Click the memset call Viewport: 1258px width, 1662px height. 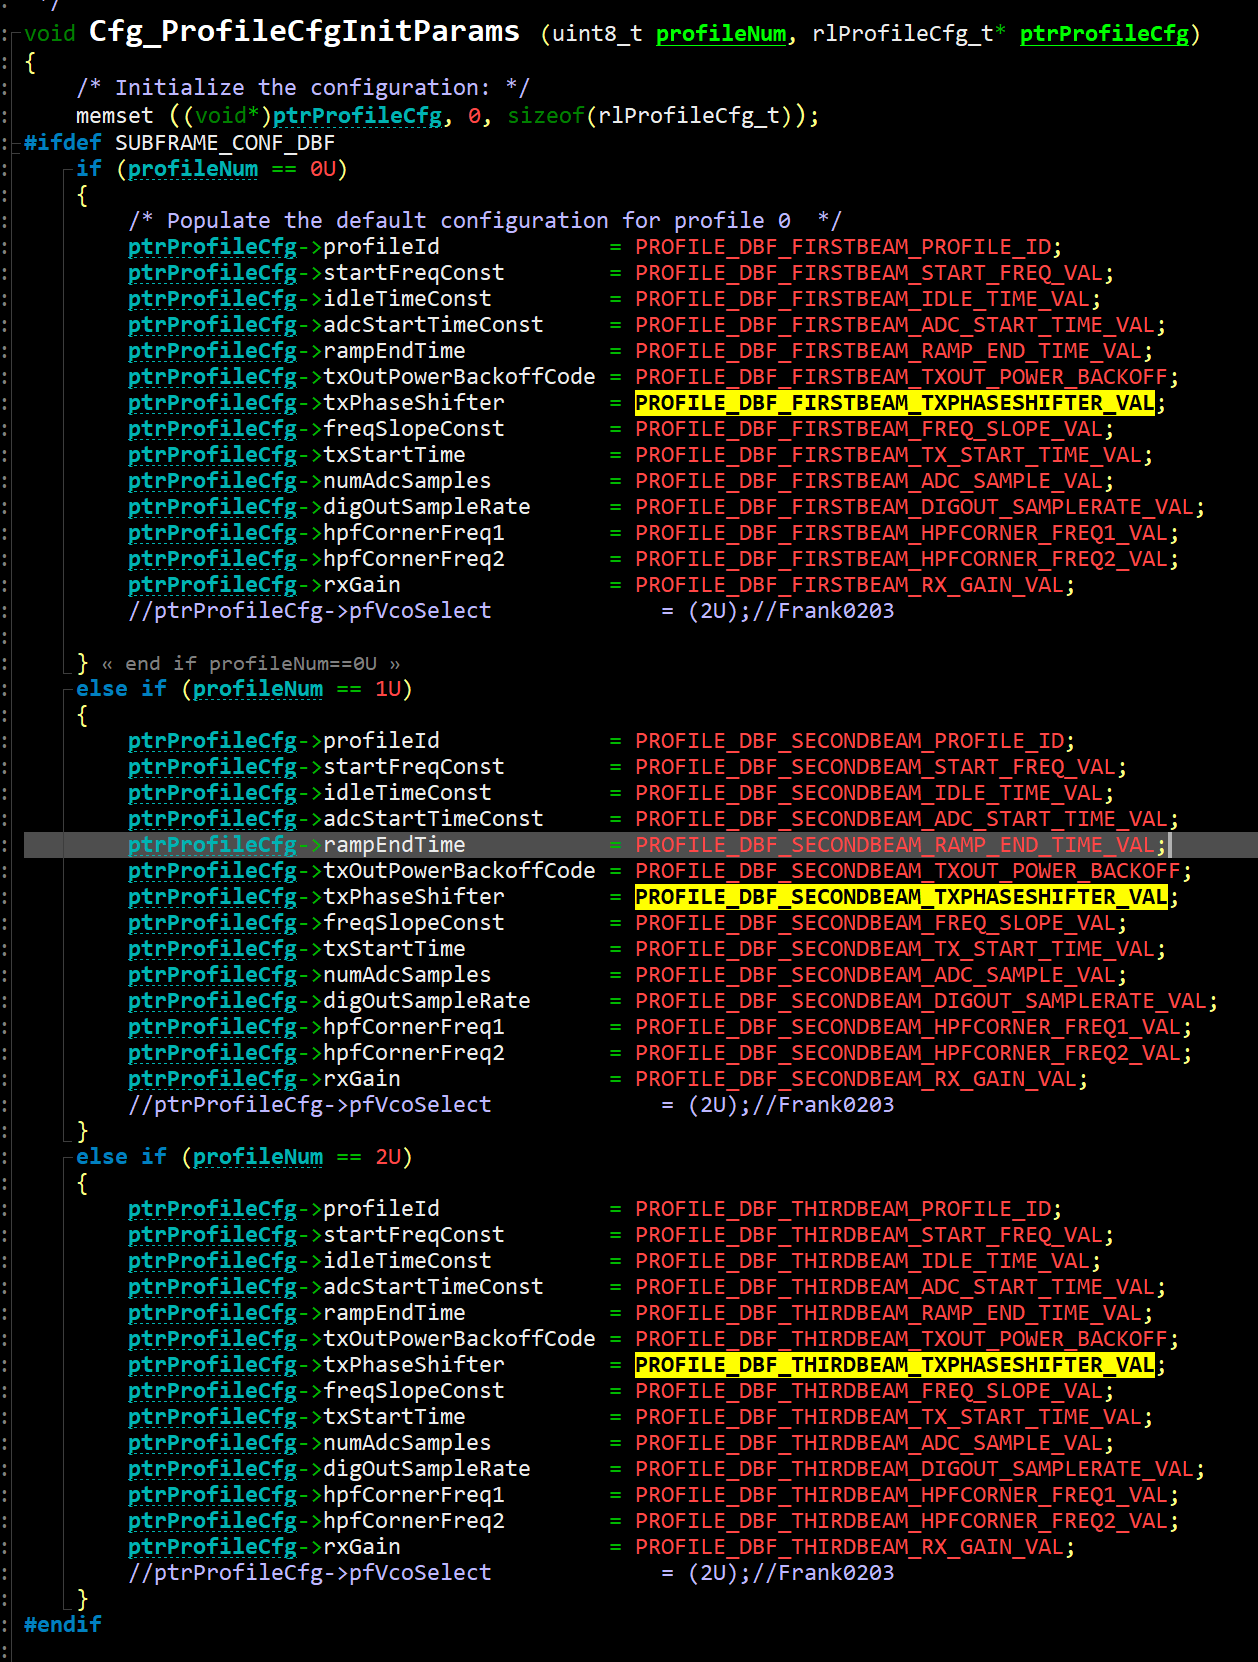(x=115, y=116)
